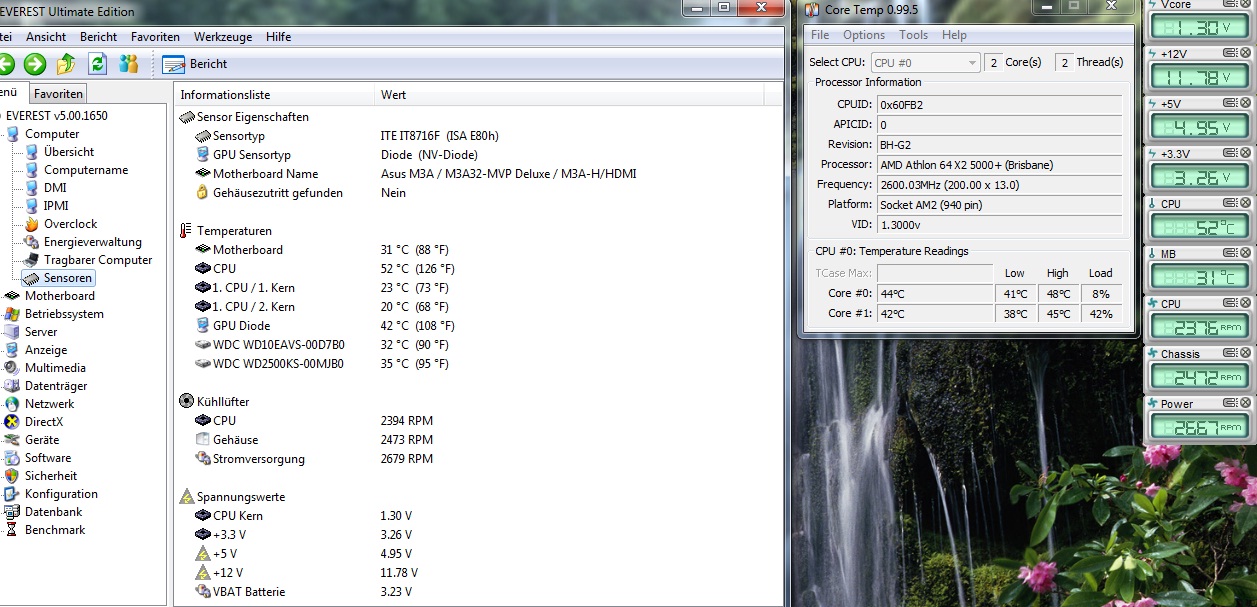
Task: Close the CPU fan gadget showing 2376 RPM
Action: point(1246,303)
